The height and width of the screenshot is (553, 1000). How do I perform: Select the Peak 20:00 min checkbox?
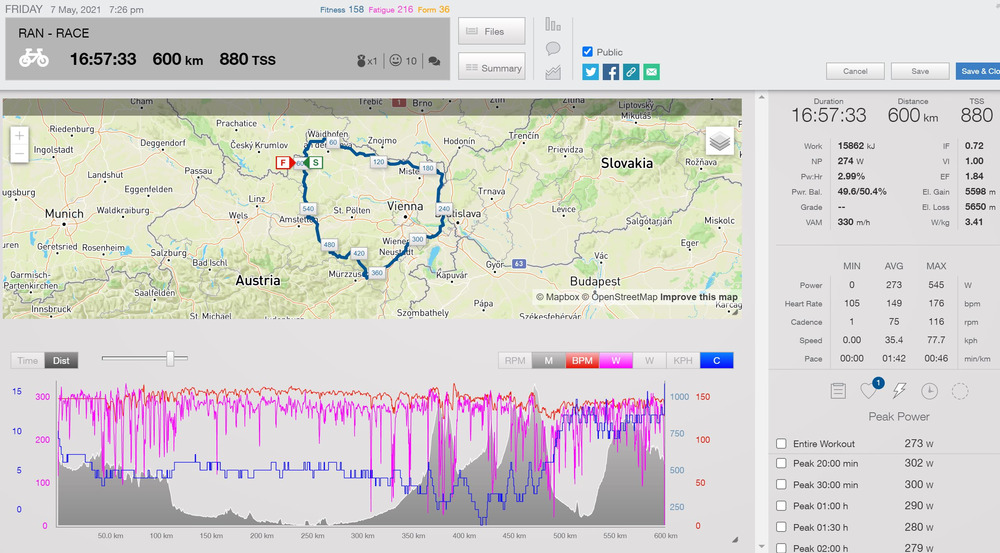point(782,464)
